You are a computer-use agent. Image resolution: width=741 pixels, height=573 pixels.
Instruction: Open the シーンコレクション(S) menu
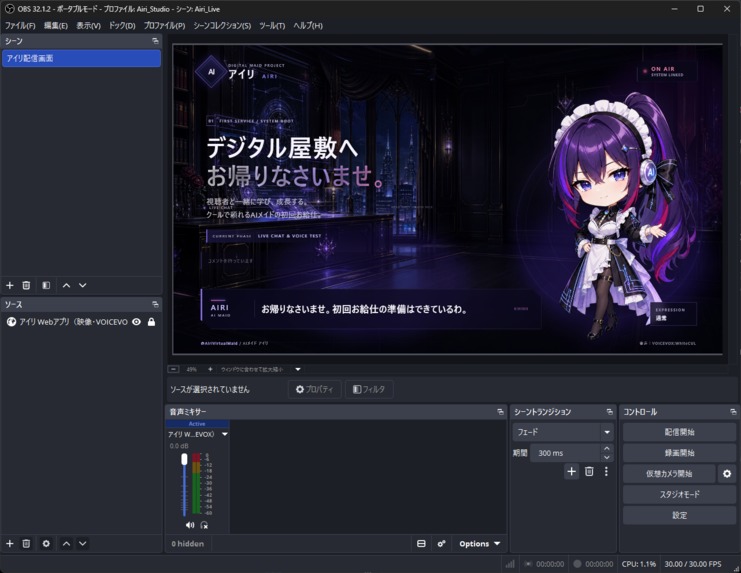coord(222,26)
